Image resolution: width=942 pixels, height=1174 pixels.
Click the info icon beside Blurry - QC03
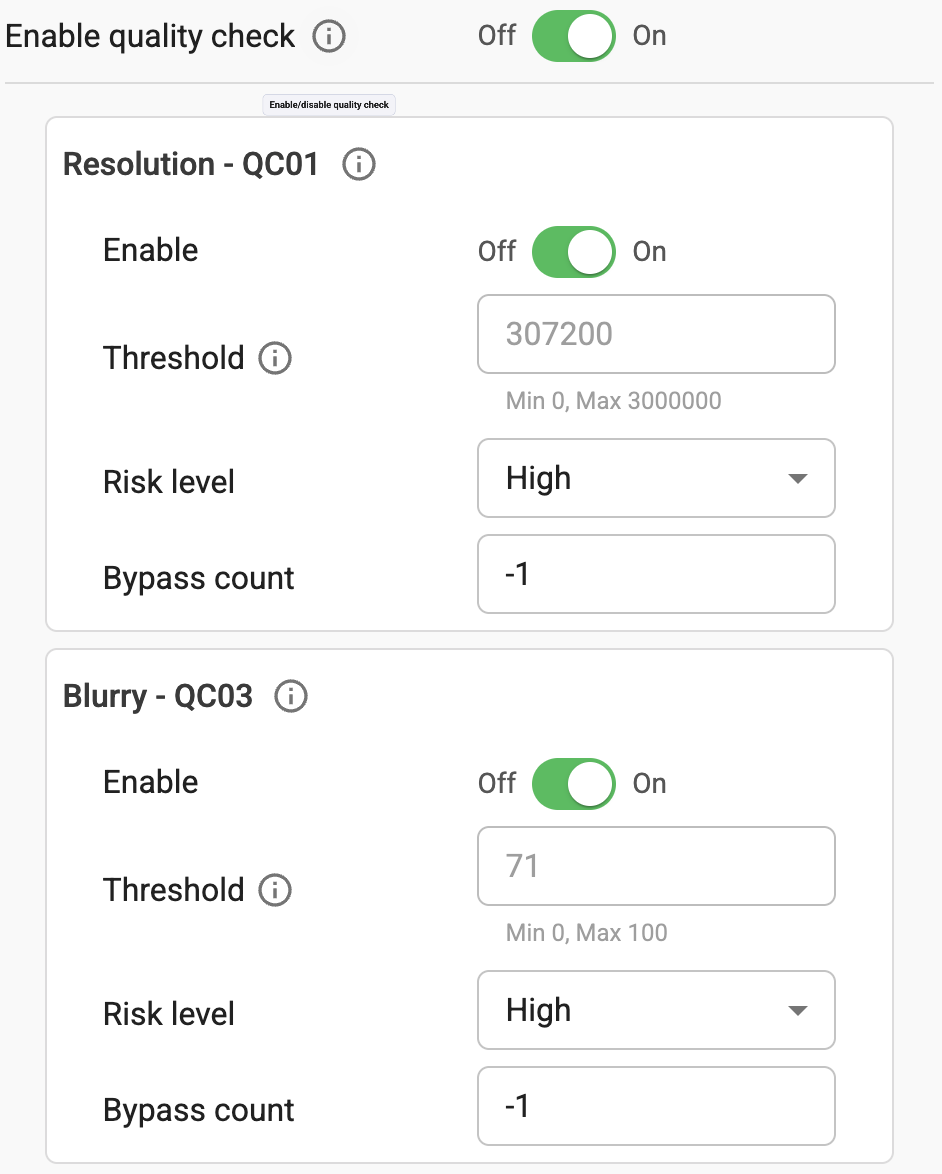tap(290, 696)
